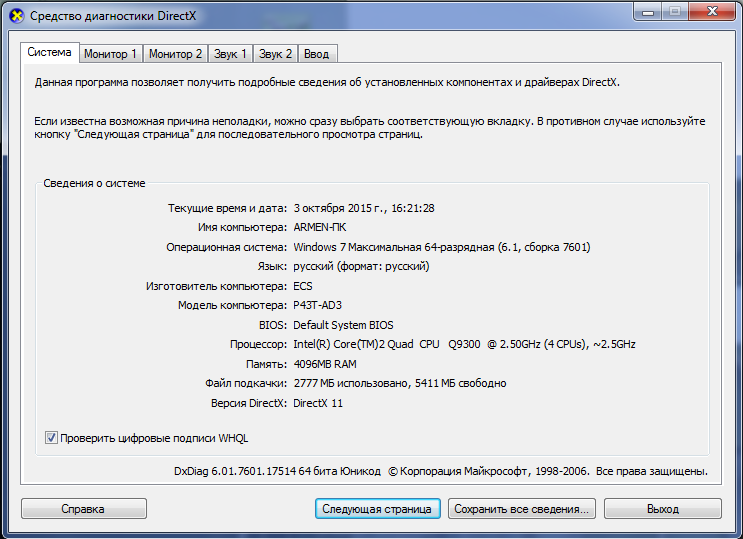This screenshot has width=743, height=539.
Task: Click the date value 3 октября 2015 г.
Action: [x=338, y=208]
